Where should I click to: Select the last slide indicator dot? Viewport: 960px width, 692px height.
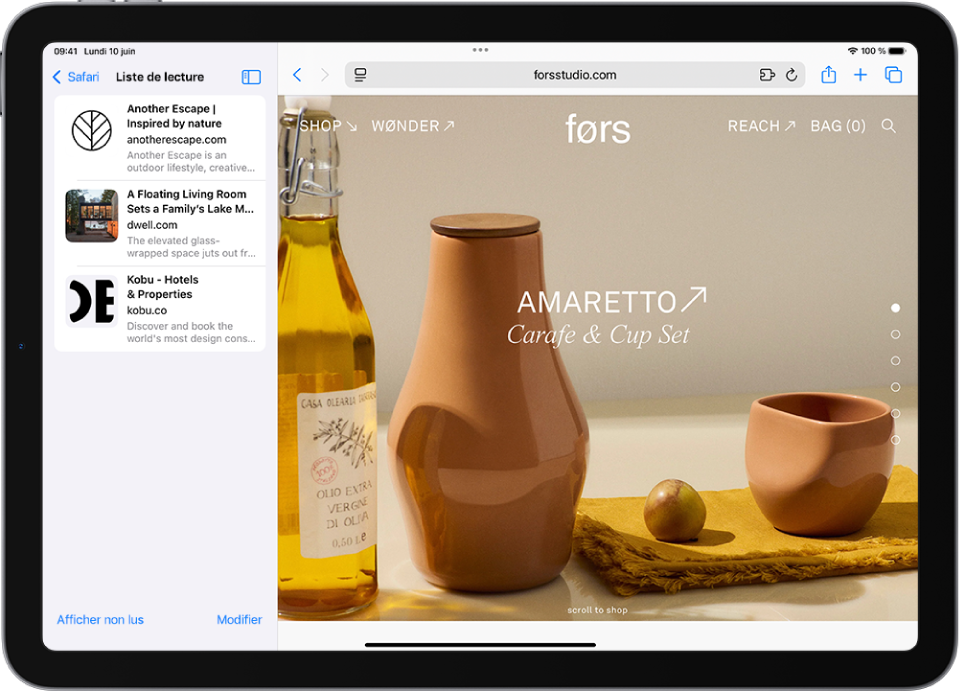pyautogui.click(x=895, y=440)
